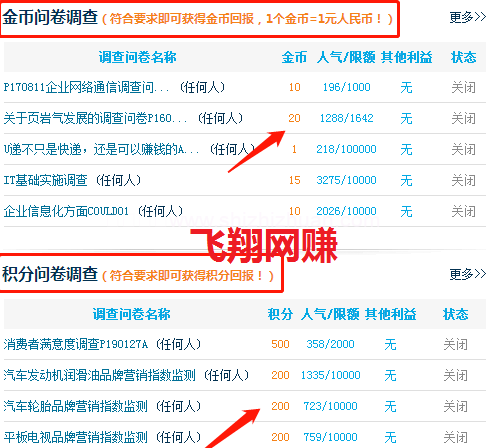Click 其他利益 header in gold coin table
Viewport: 488px width, 448px height.
pos(407,57)
